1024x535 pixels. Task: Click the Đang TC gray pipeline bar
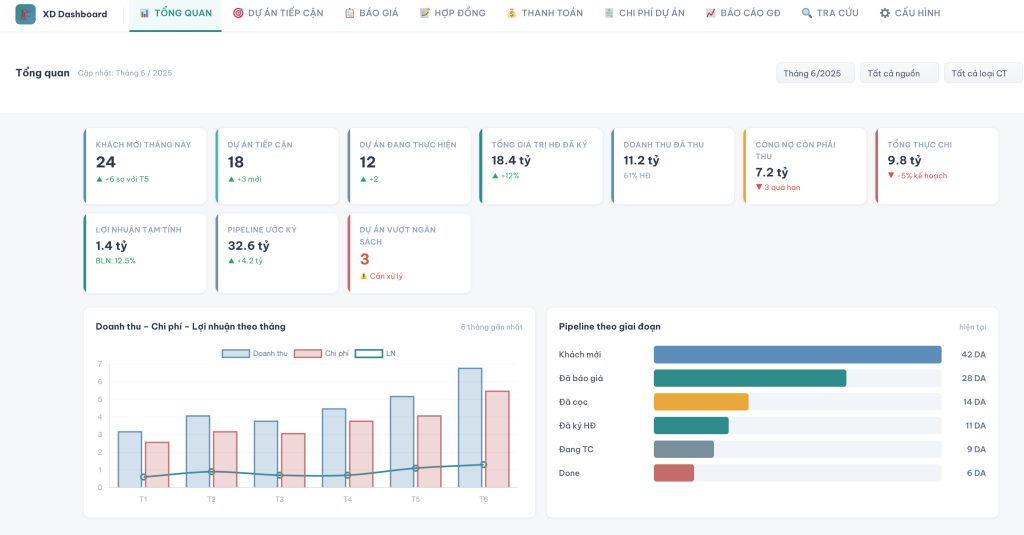684,449
